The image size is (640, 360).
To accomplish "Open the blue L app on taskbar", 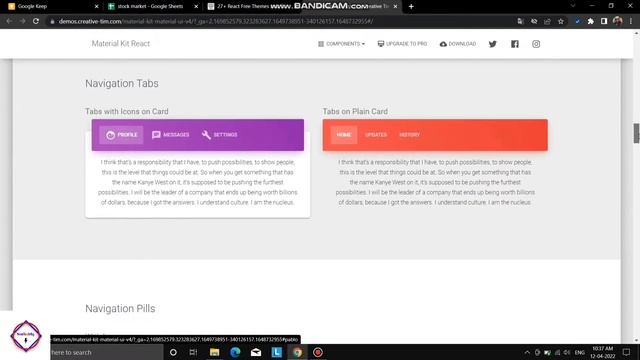I will (x=277, y=352).
